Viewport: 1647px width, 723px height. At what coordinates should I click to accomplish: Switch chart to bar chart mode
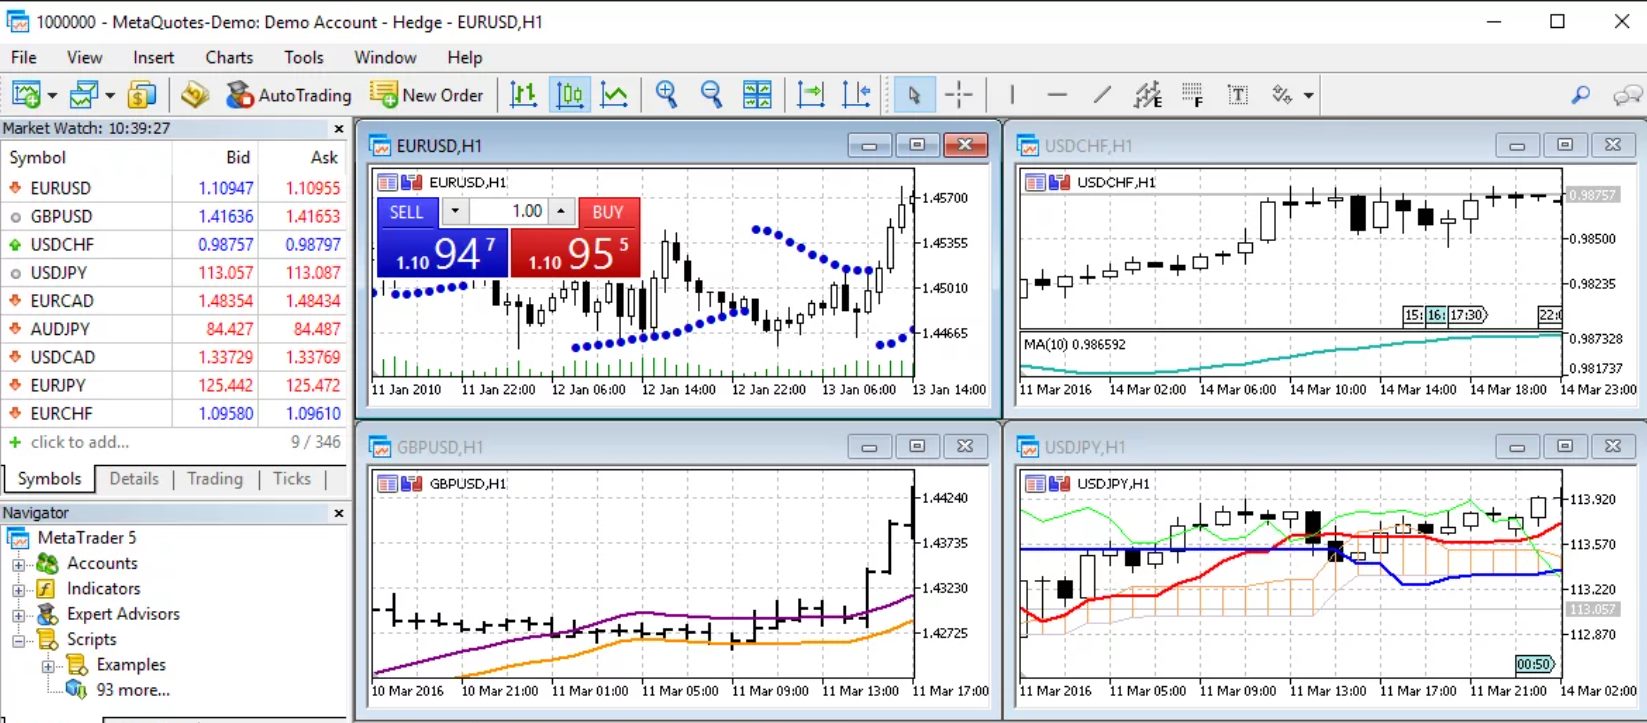pyautogui.click(x=523, y=95)
